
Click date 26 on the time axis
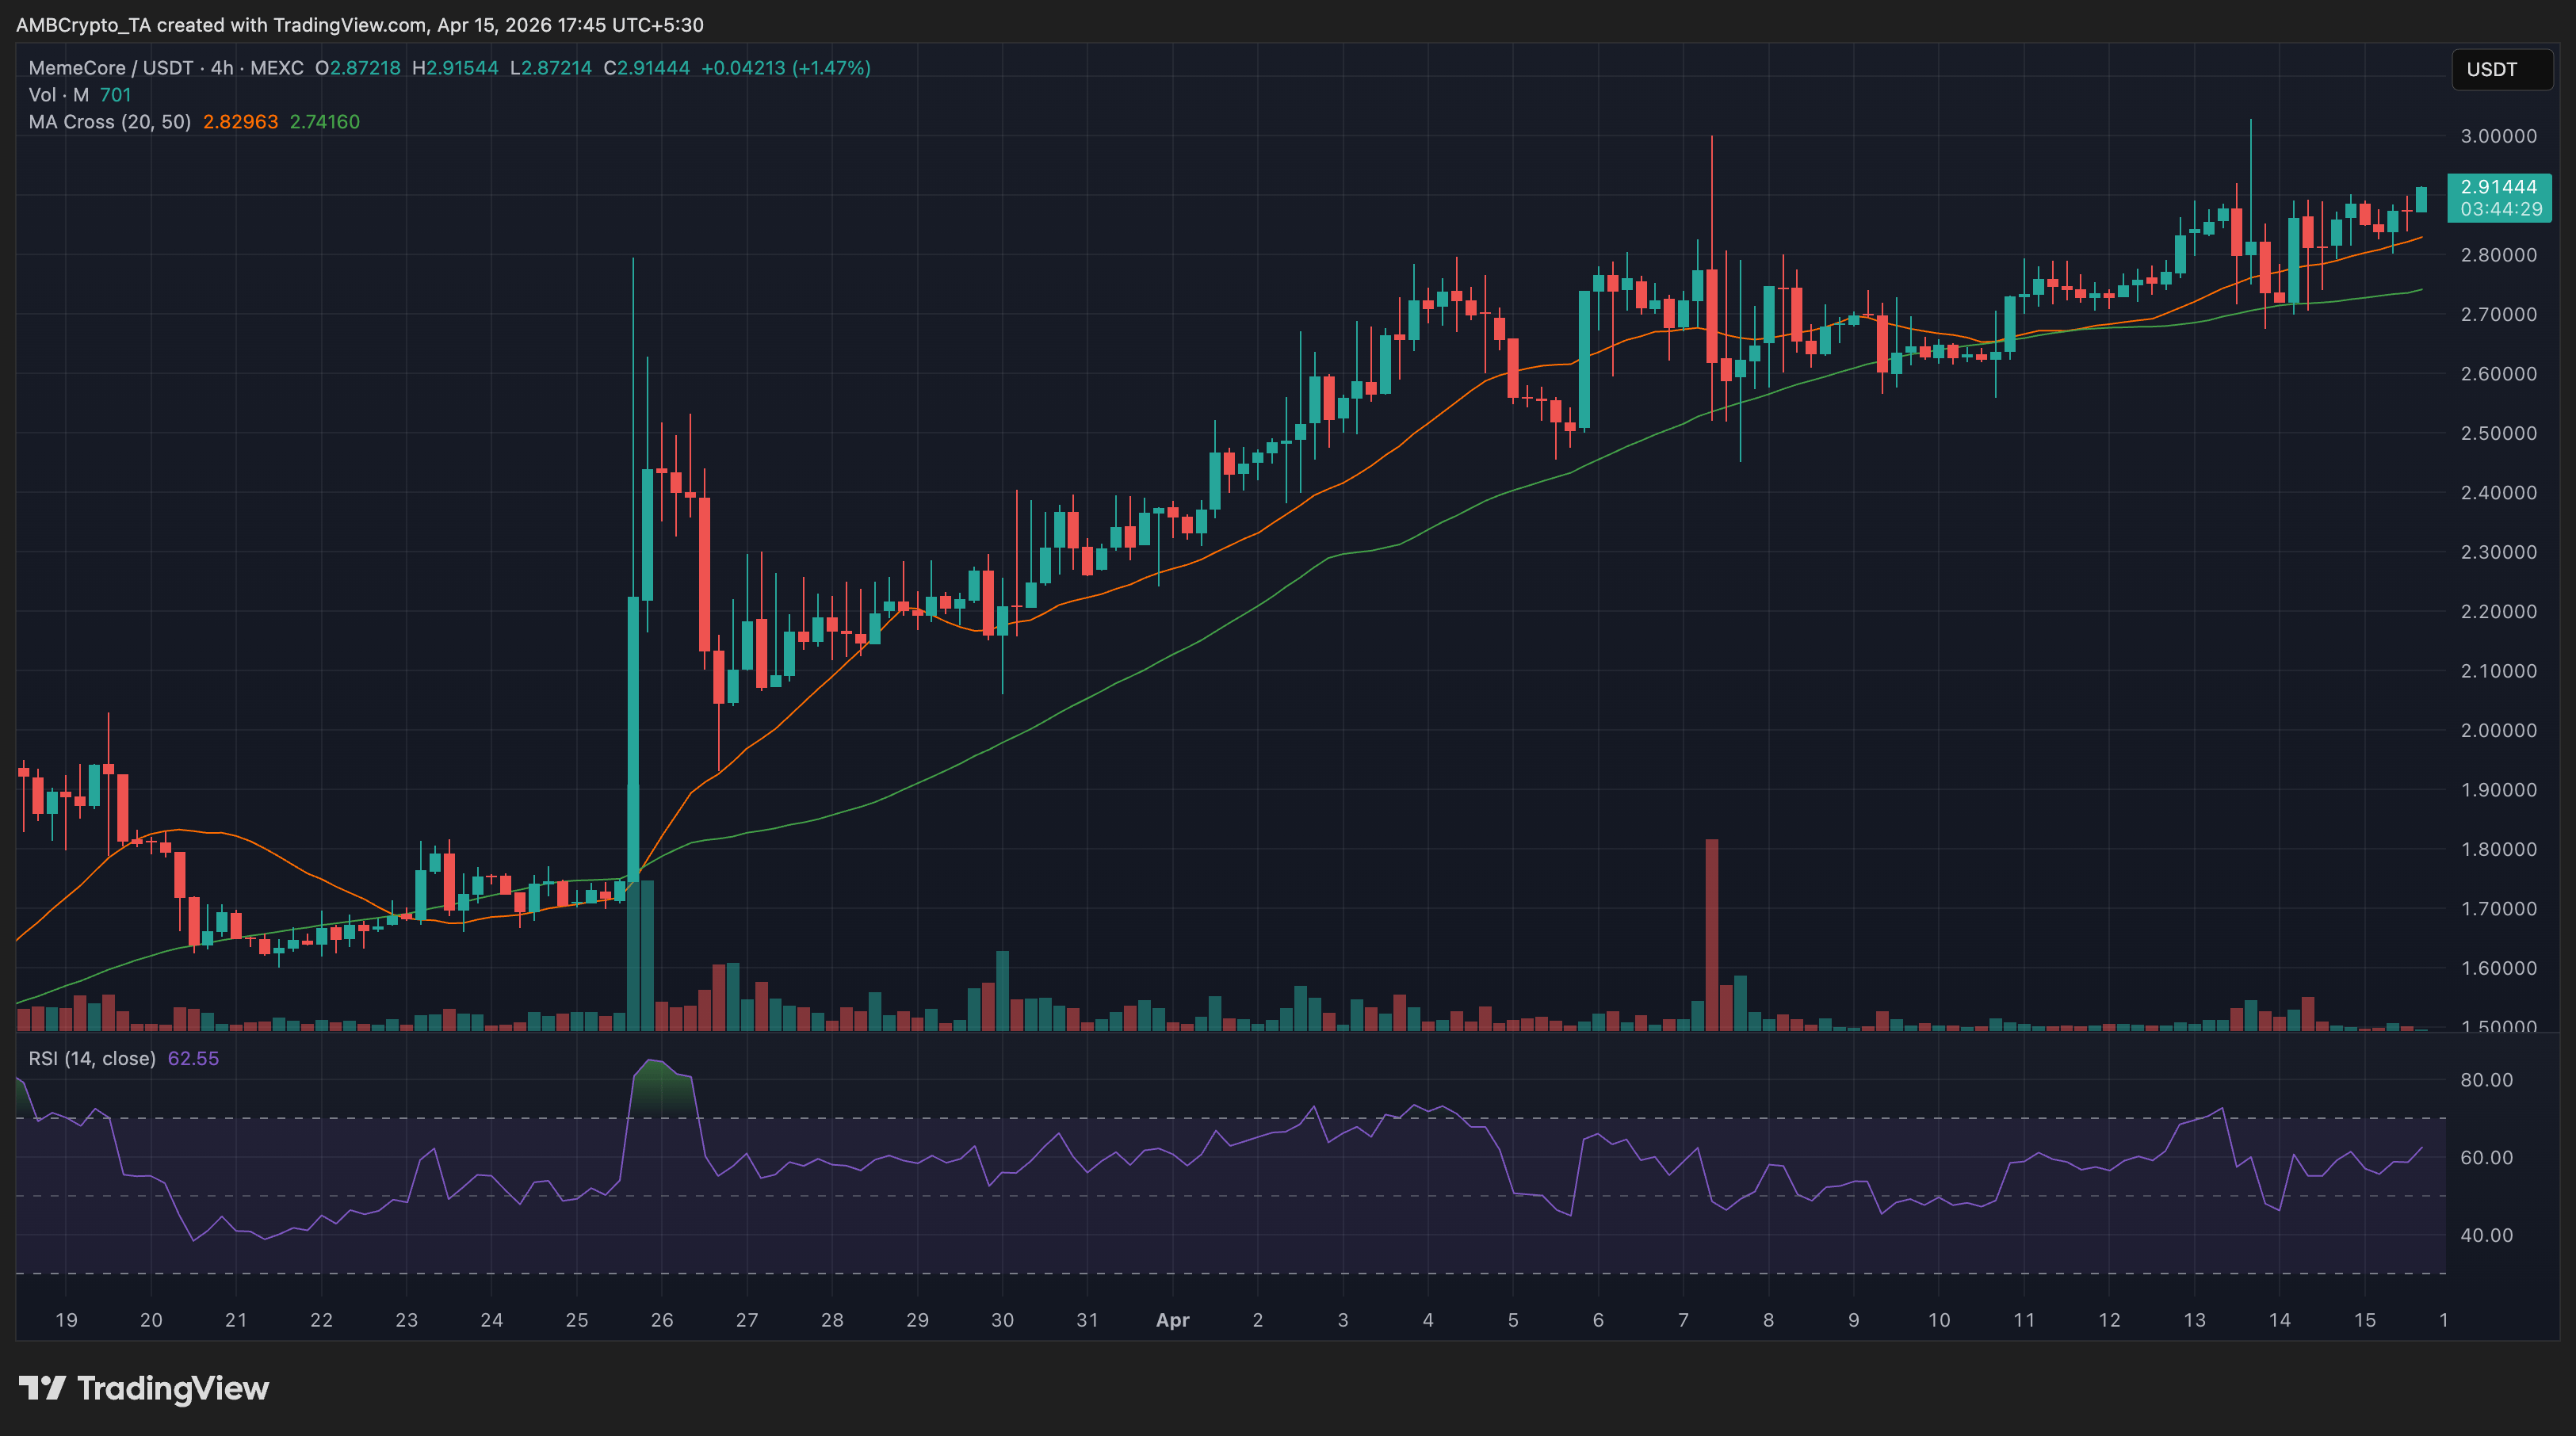coord(662,1320)
